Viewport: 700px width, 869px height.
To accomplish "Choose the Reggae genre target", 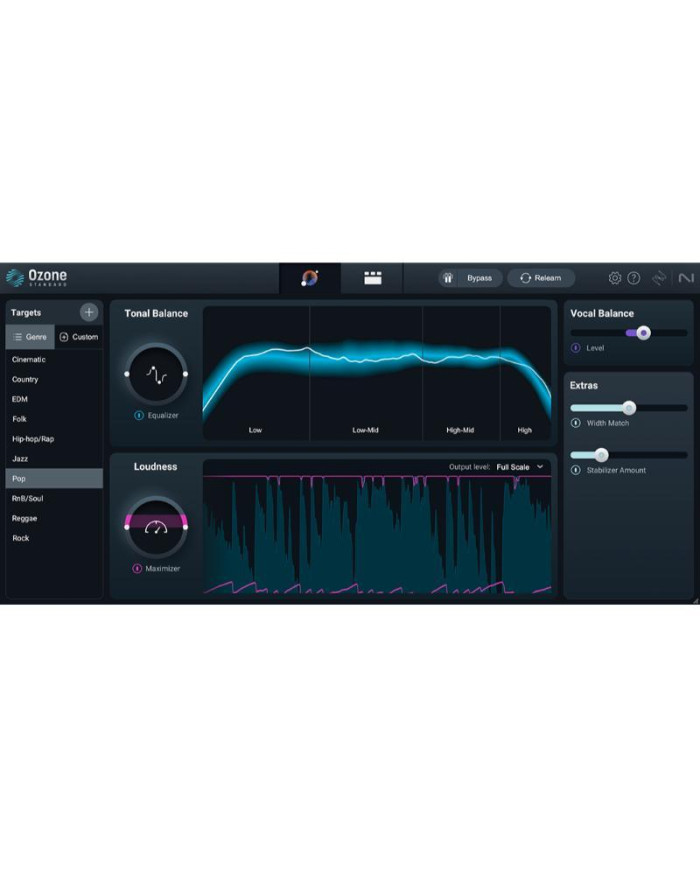I will tap(54, 518).
